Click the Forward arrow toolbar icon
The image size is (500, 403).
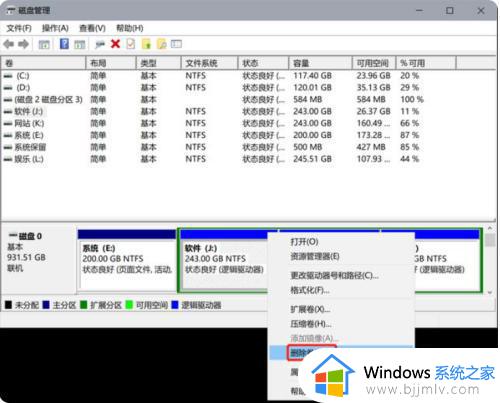(x=23, y=44)
